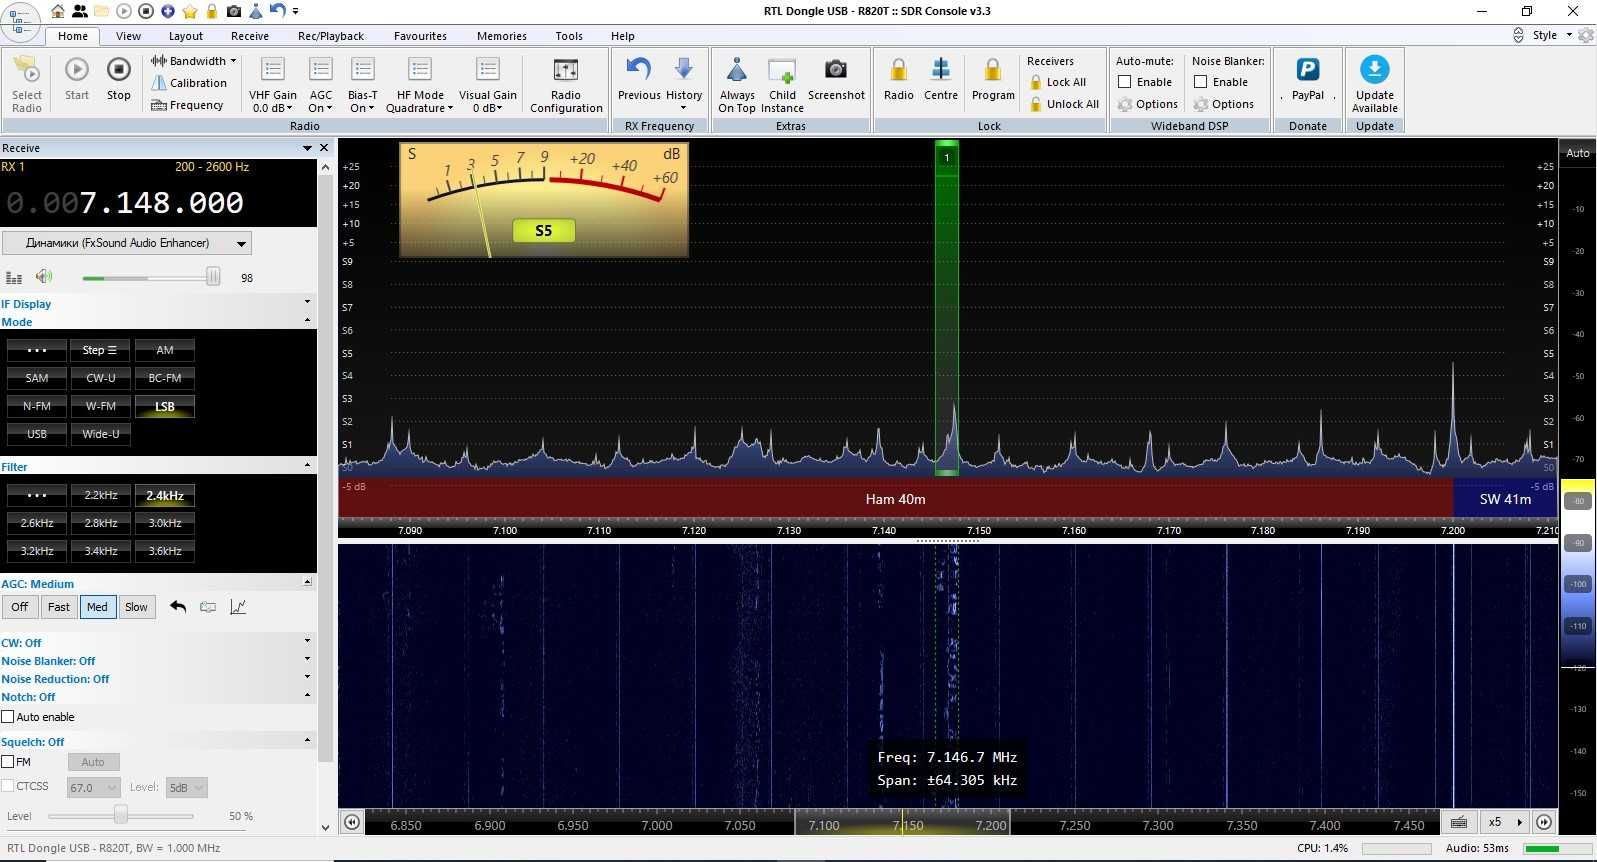This screenshot has height=862, width=1597.
Task: Open the Visual Gain dropdown
Action: [x=488, y=84]
